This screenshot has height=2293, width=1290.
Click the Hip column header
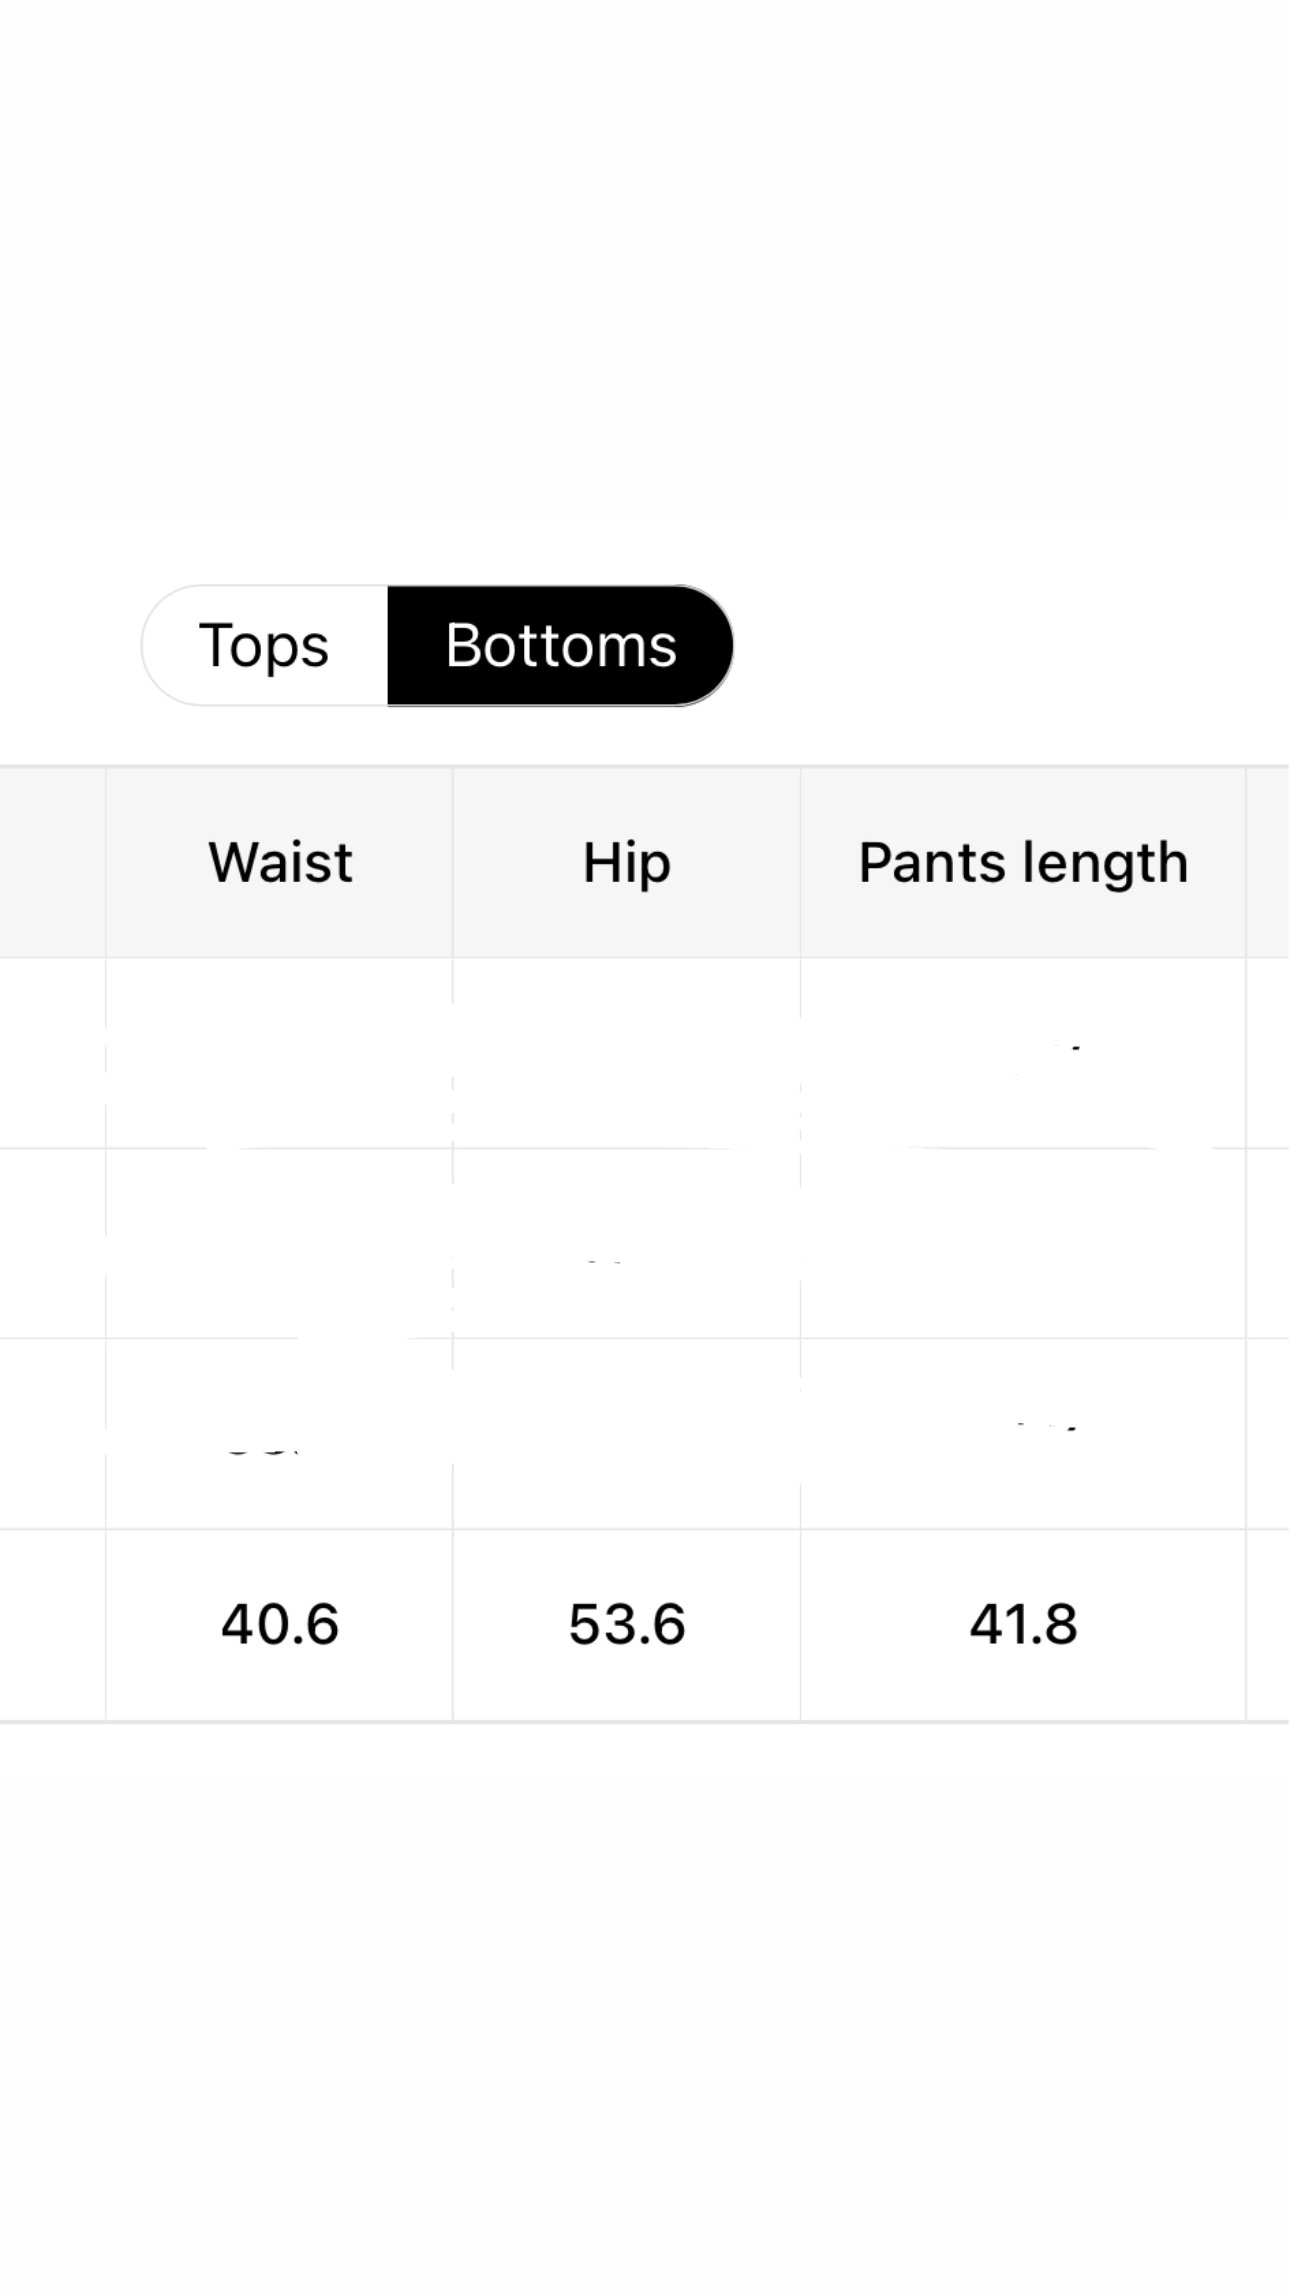pyautogui.click(x=626, y=862)
